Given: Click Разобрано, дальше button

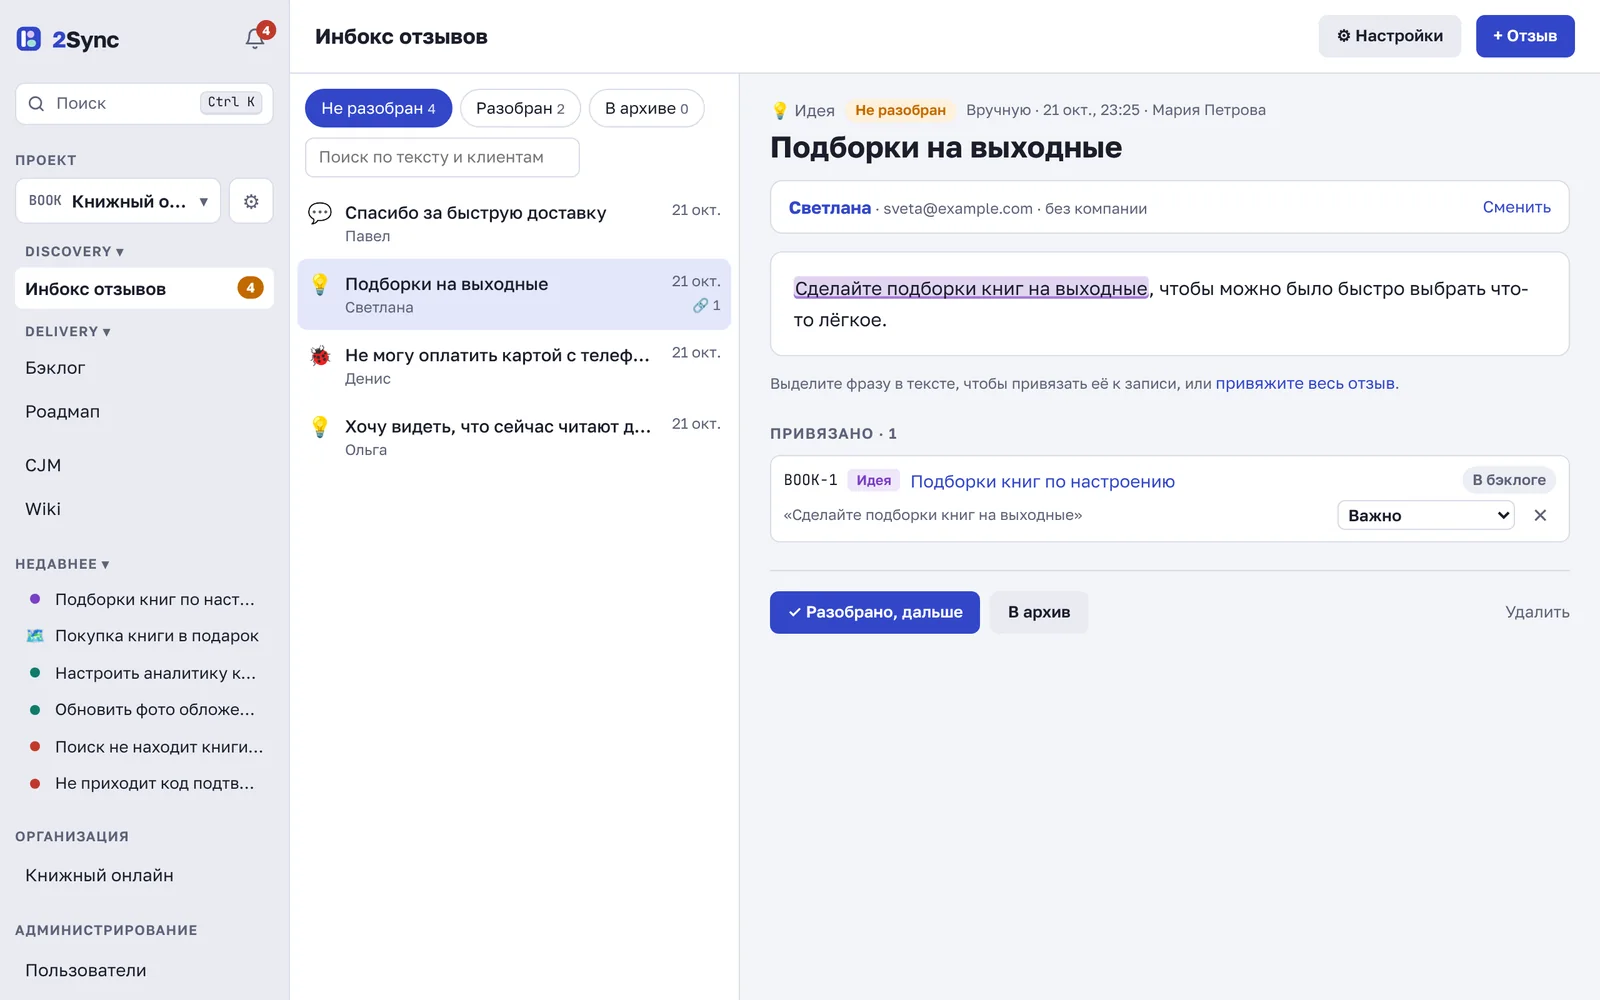Looking at the screenshot, I should 875,612.
